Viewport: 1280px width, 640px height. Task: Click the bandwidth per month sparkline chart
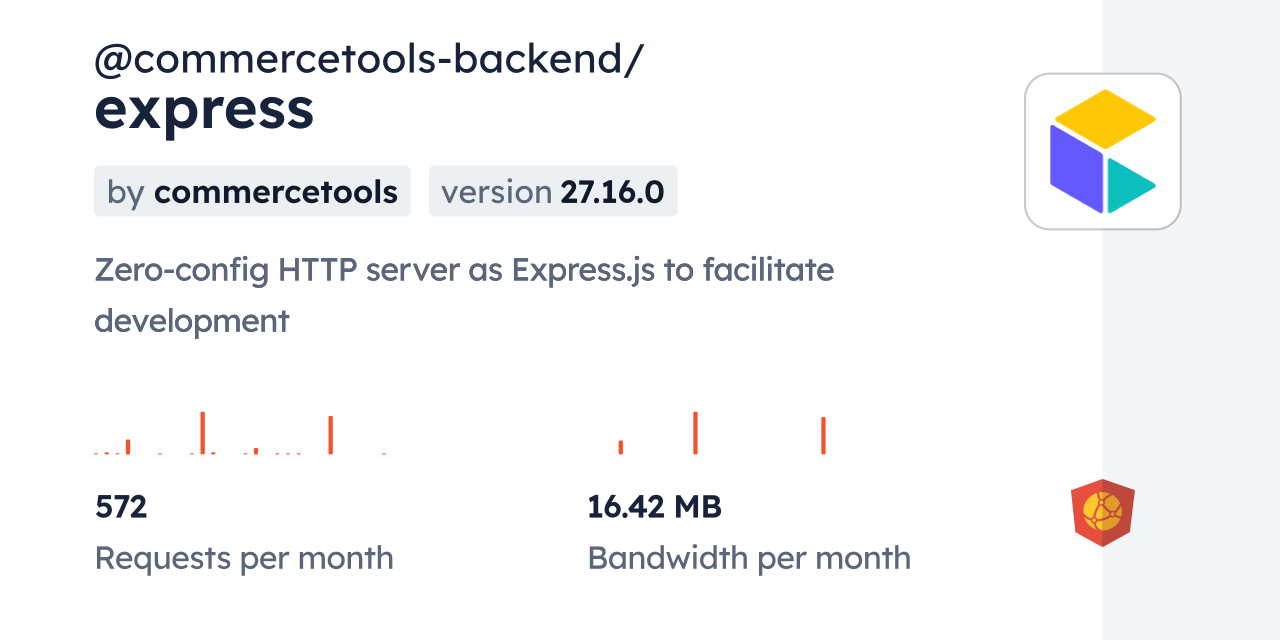click(722, 433)
